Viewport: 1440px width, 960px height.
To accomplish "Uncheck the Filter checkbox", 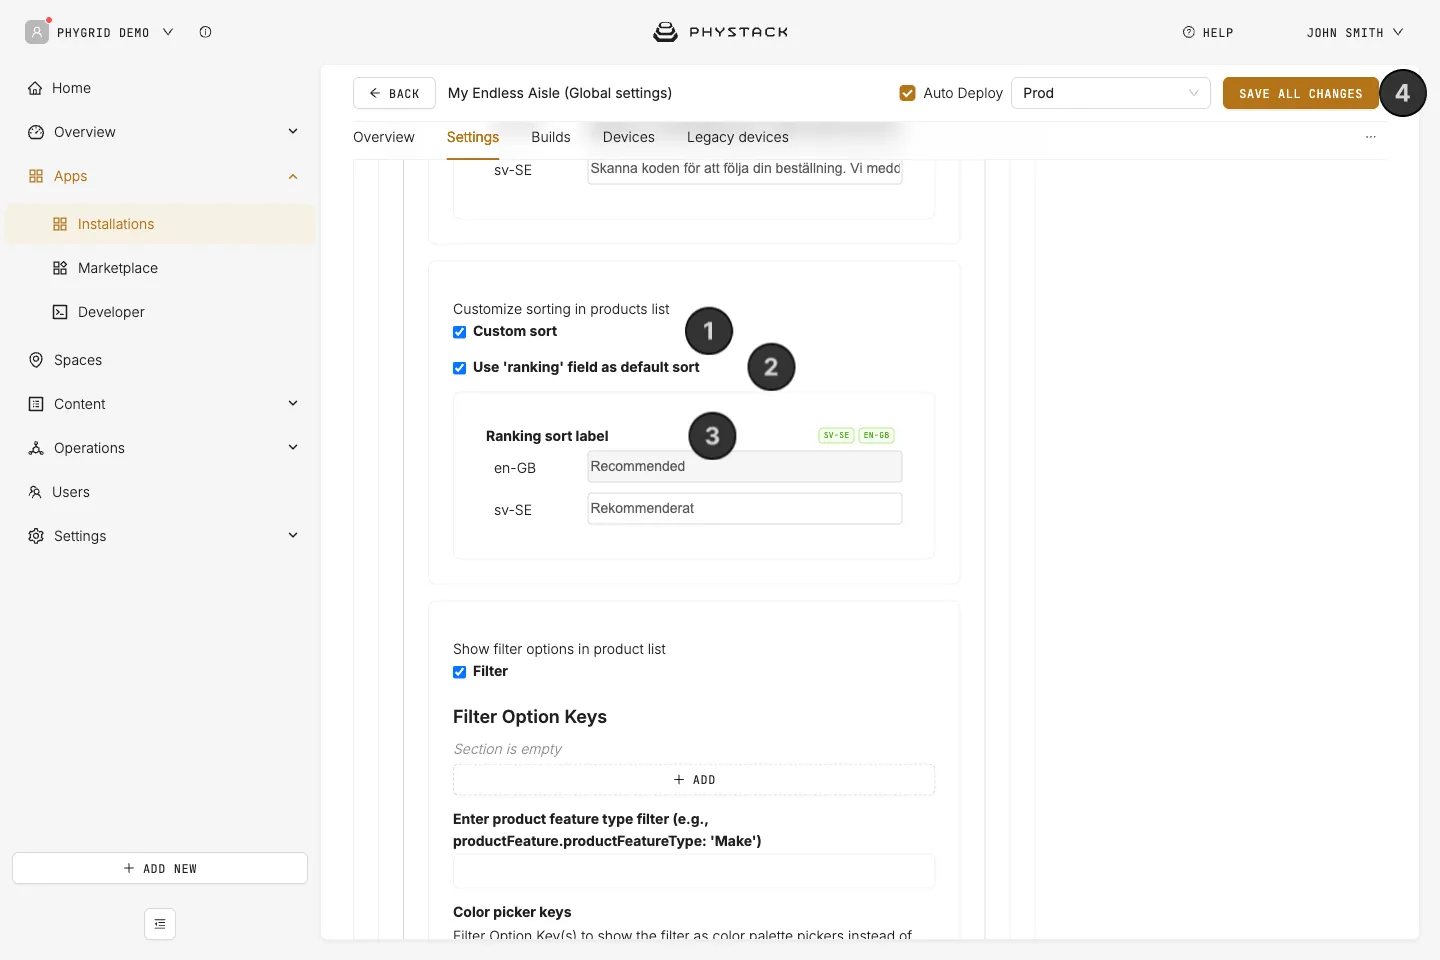I will point(460,672).
